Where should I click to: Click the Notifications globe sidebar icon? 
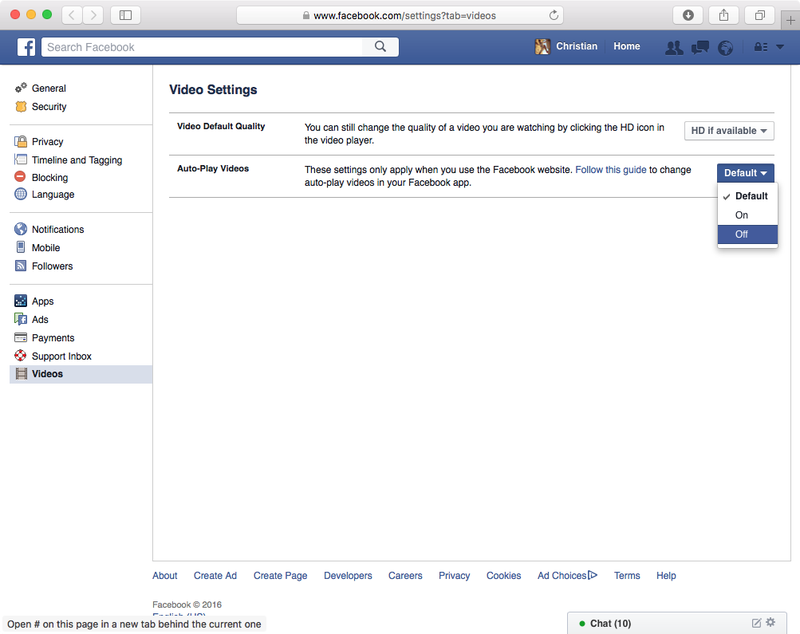pyautogui.click(x=20, y=229)
